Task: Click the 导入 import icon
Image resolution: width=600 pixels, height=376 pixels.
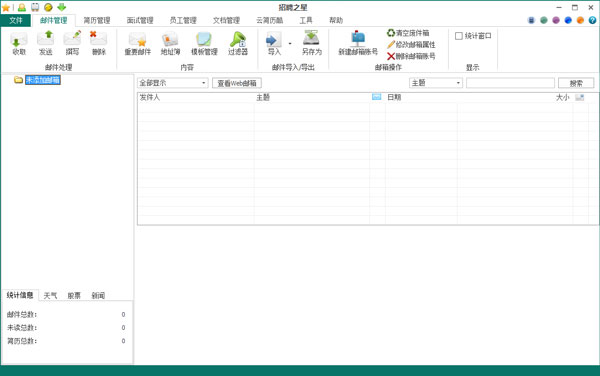Action: pos(274,44)
